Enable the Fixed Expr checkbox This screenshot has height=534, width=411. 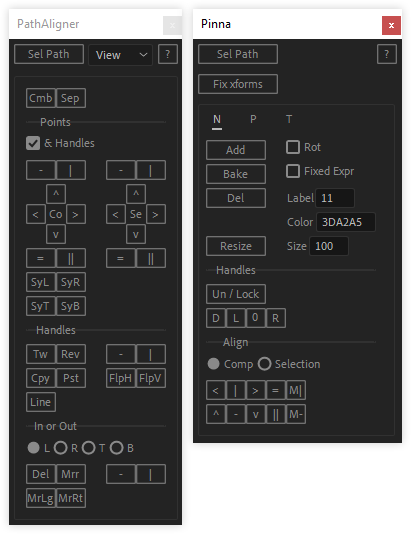coord(293,171)
